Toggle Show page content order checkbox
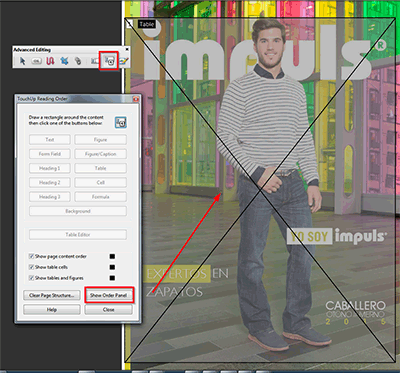 pos(31,256)
